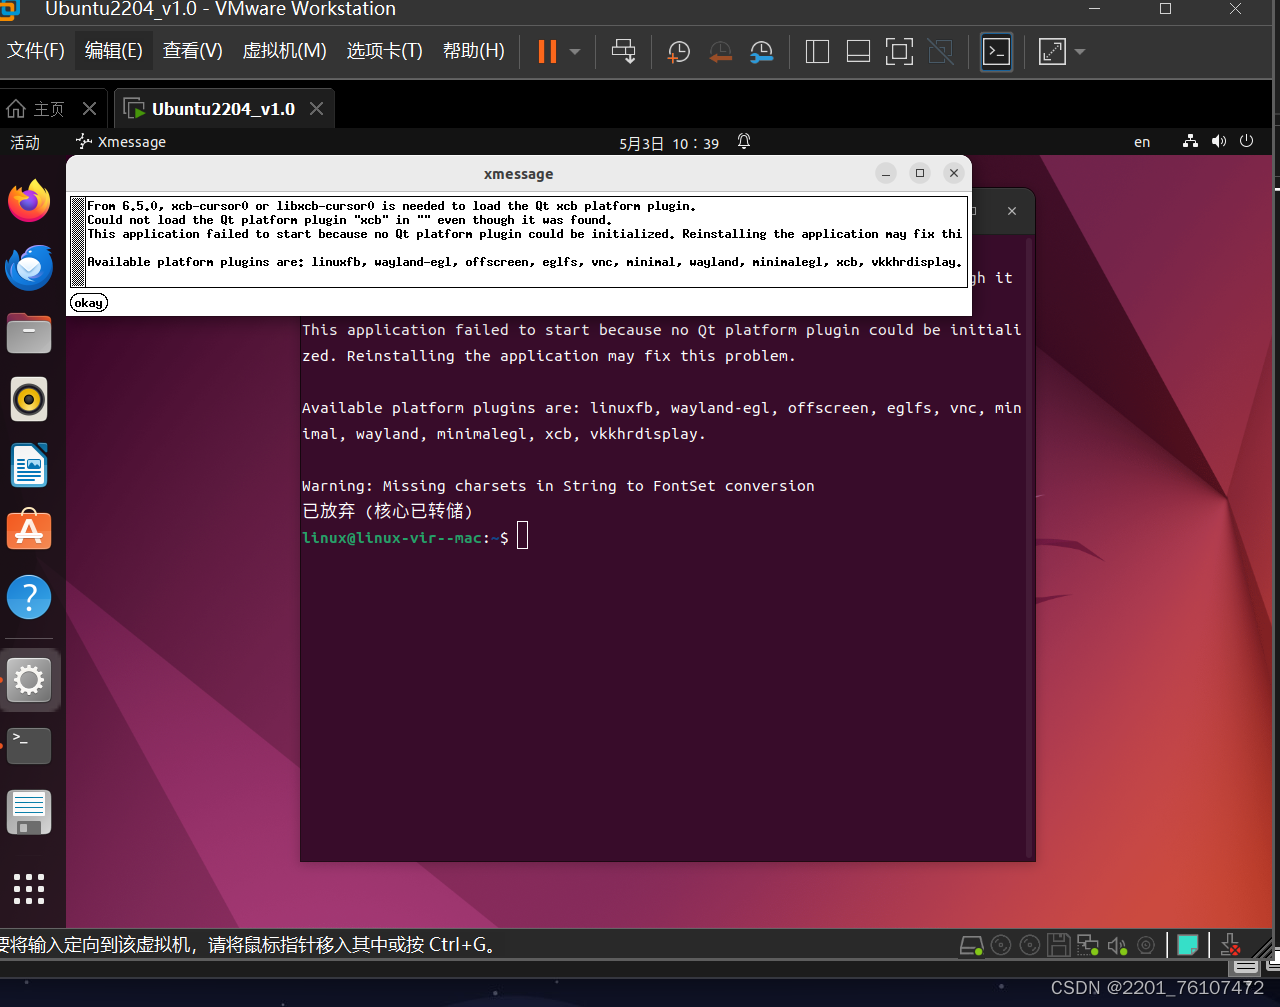This screenshot has height=1007, width=1280.
Task: Mute the VM sound via the speaker status icon
Action: tap(1117, 945)
